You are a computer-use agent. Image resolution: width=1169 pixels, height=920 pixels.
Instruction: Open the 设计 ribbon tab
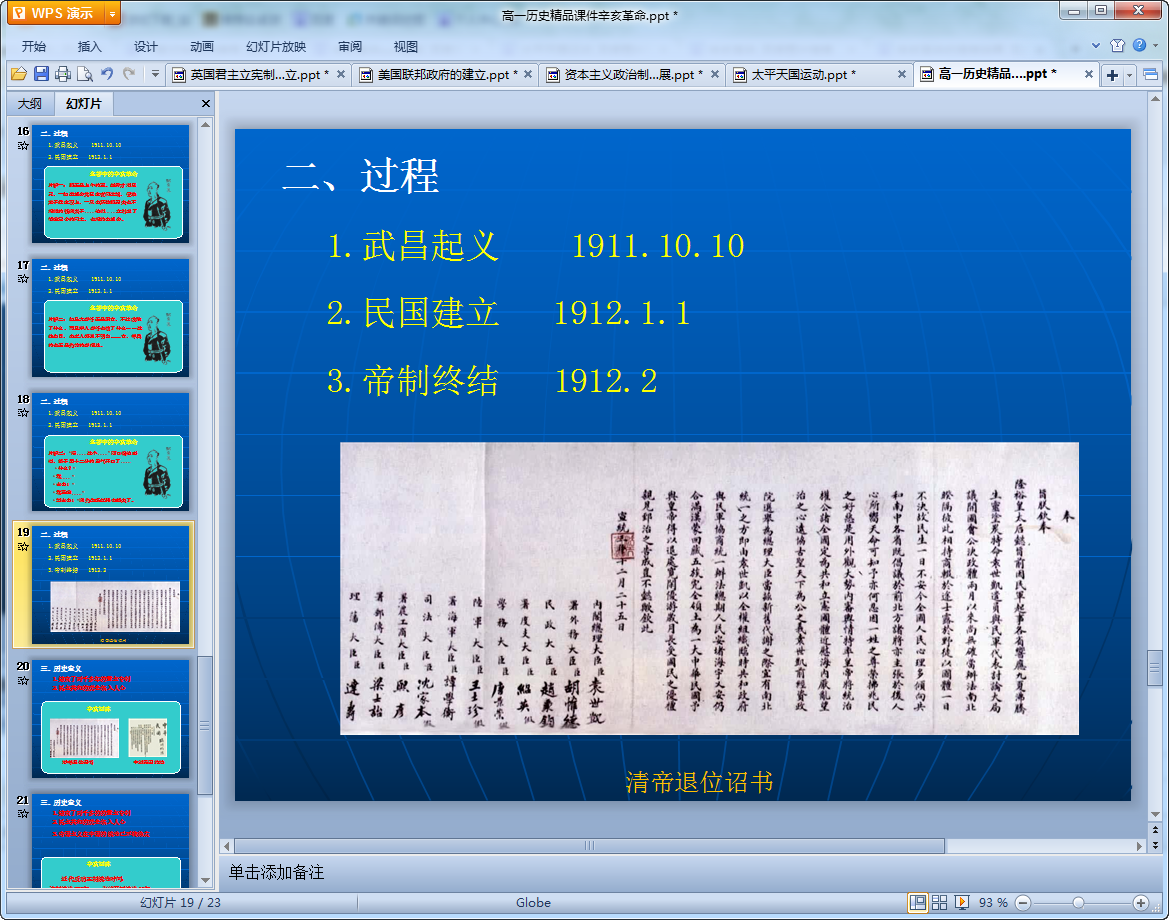point(145,46)
